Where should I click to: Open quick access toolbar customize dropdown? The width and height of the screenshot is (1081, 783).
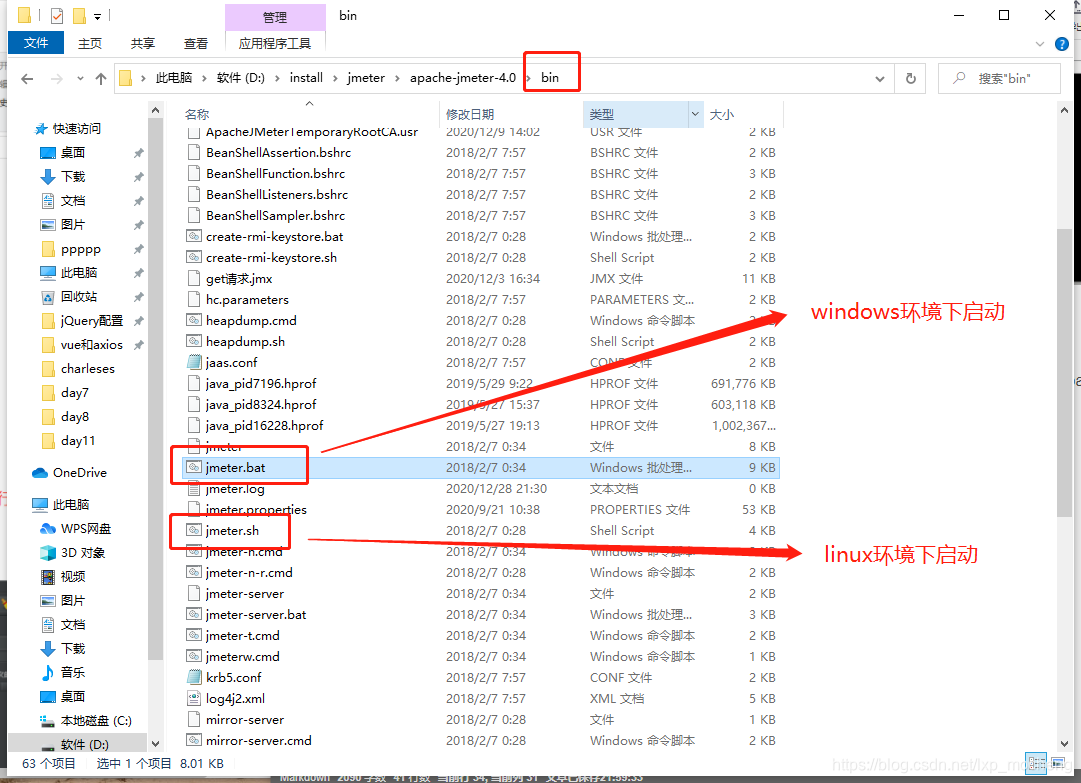[97, 16]
